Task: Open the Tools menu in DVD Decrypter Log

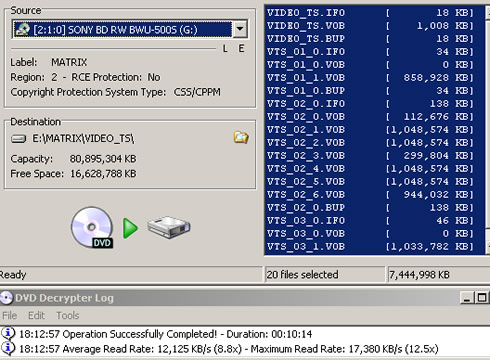Action: 67,315
